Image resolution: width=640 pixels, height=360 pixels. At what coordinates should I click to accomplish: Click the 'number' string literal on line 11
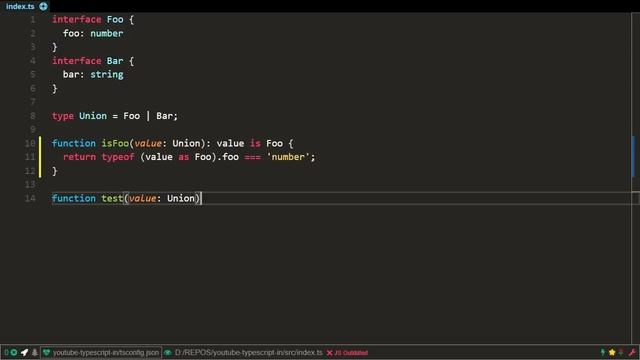288,157
